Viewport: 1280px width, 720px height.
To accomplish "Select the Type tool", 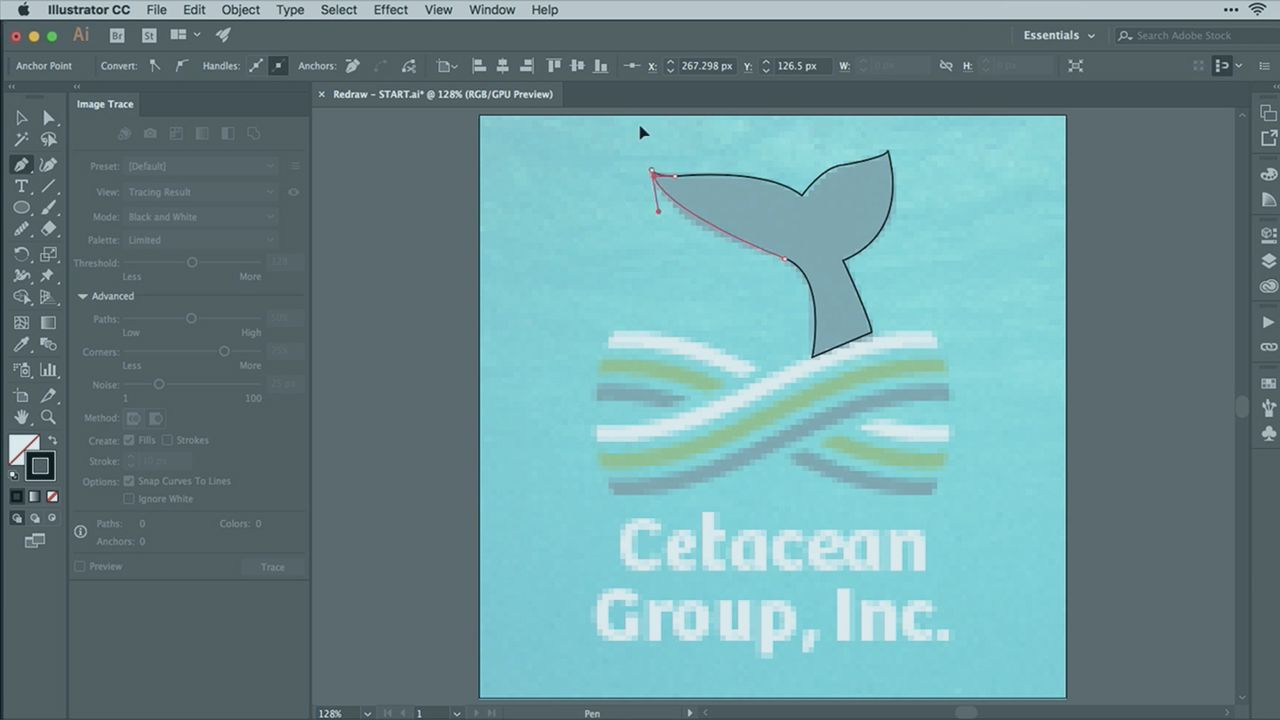I will click(x=21, y=187).
